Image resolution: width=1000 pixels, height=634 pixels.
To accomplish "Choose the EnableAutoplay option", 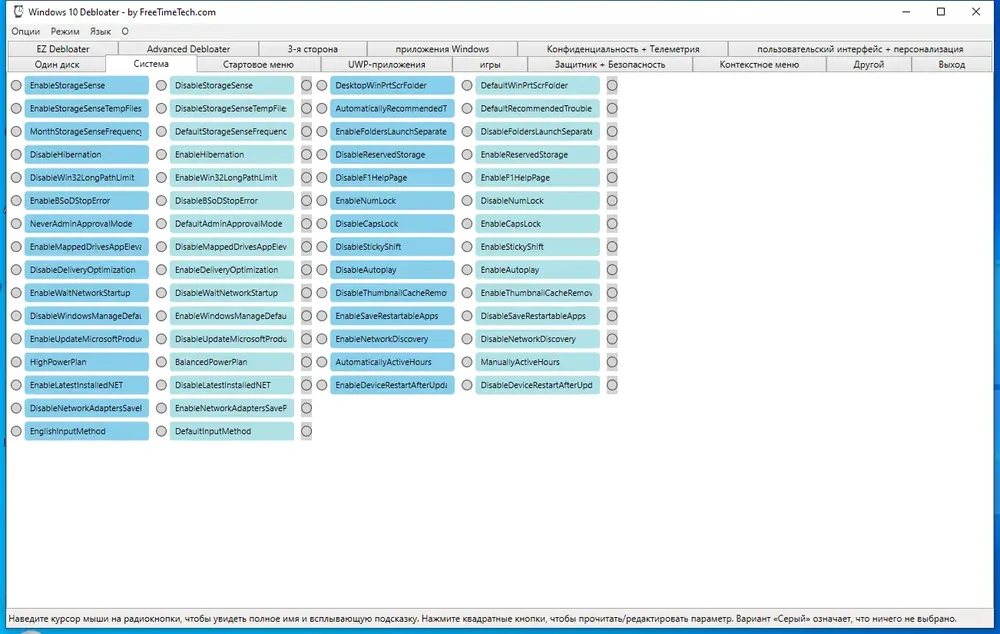I will (x=467, y=270).
